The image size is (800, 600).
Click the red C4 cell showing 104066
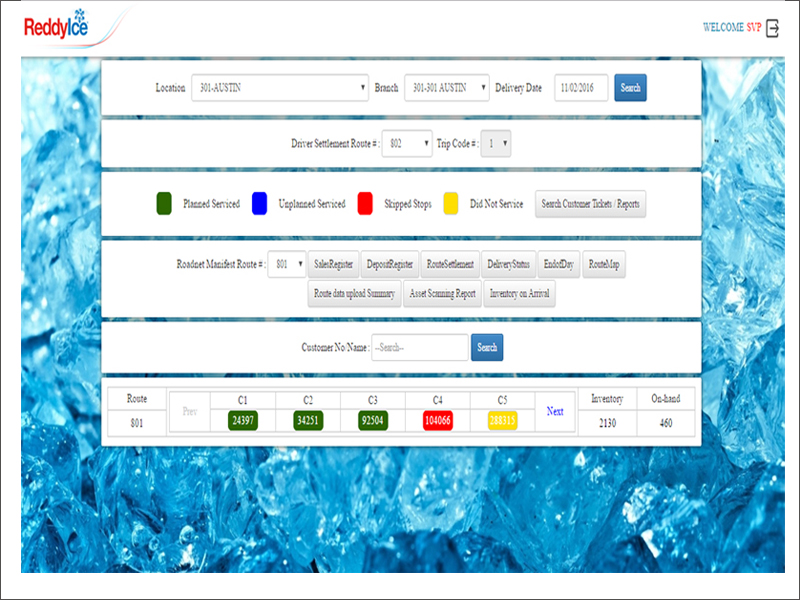click(x=441, y=419)
